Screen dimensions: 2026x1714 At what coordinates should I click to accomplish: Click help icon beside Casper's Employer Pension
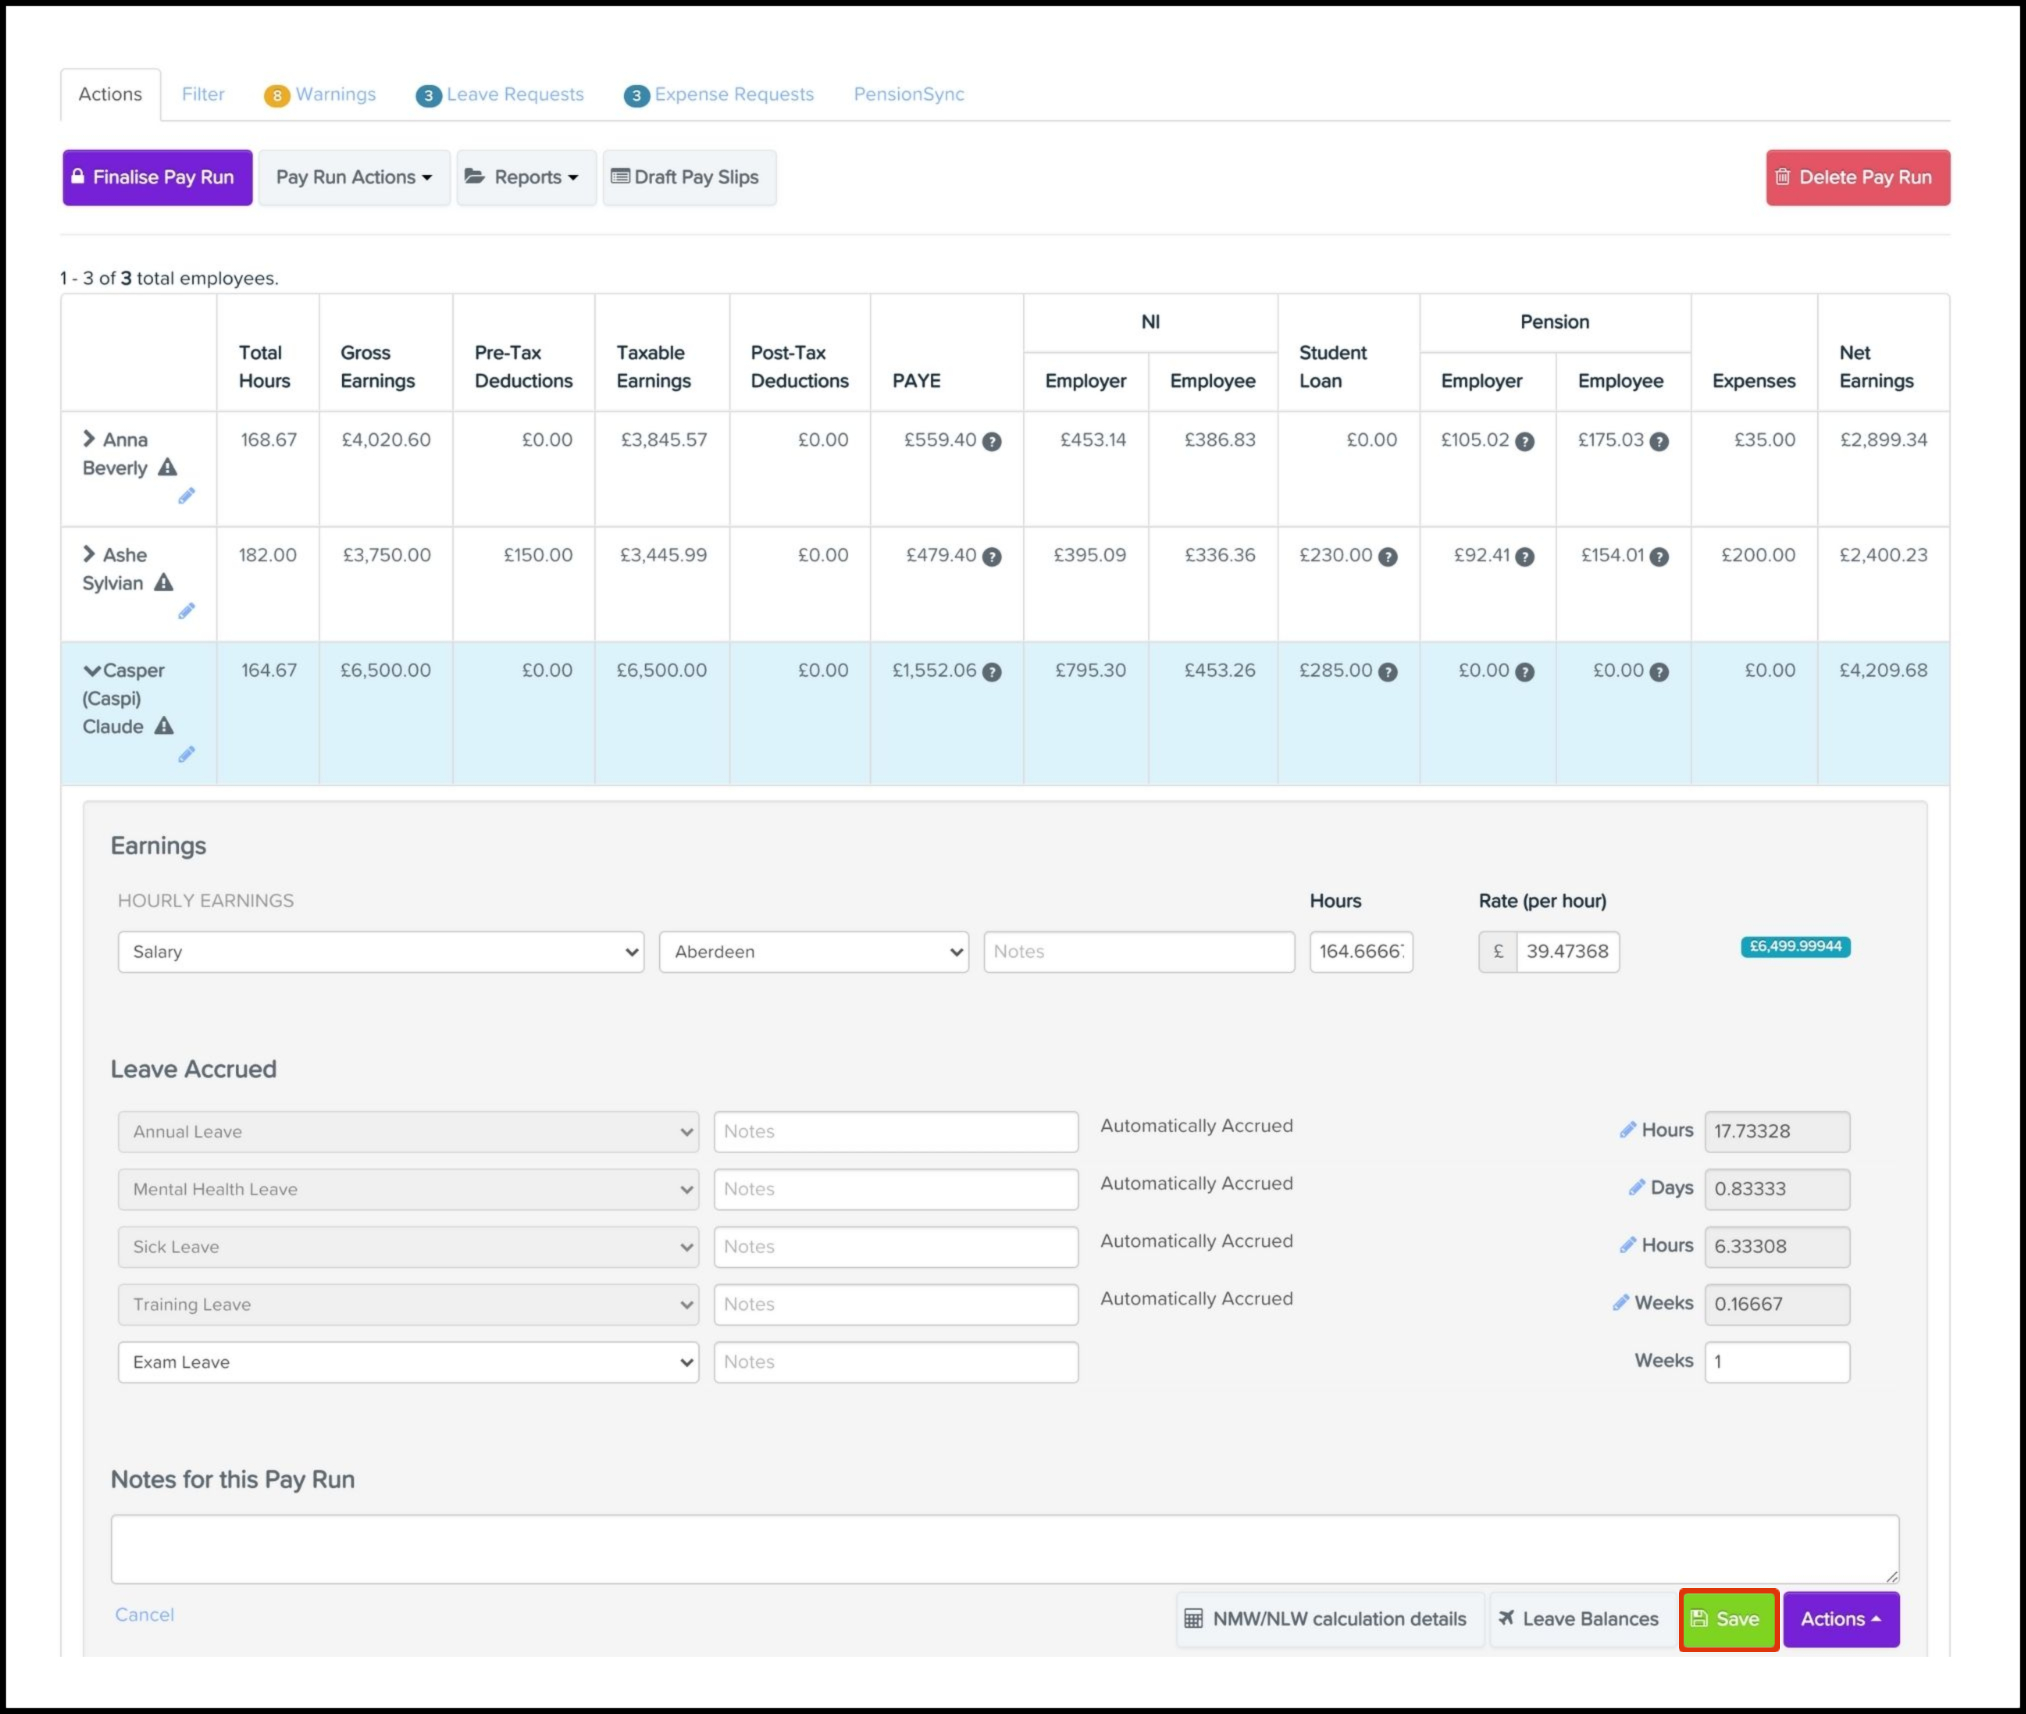click(x=1524, y=672)
